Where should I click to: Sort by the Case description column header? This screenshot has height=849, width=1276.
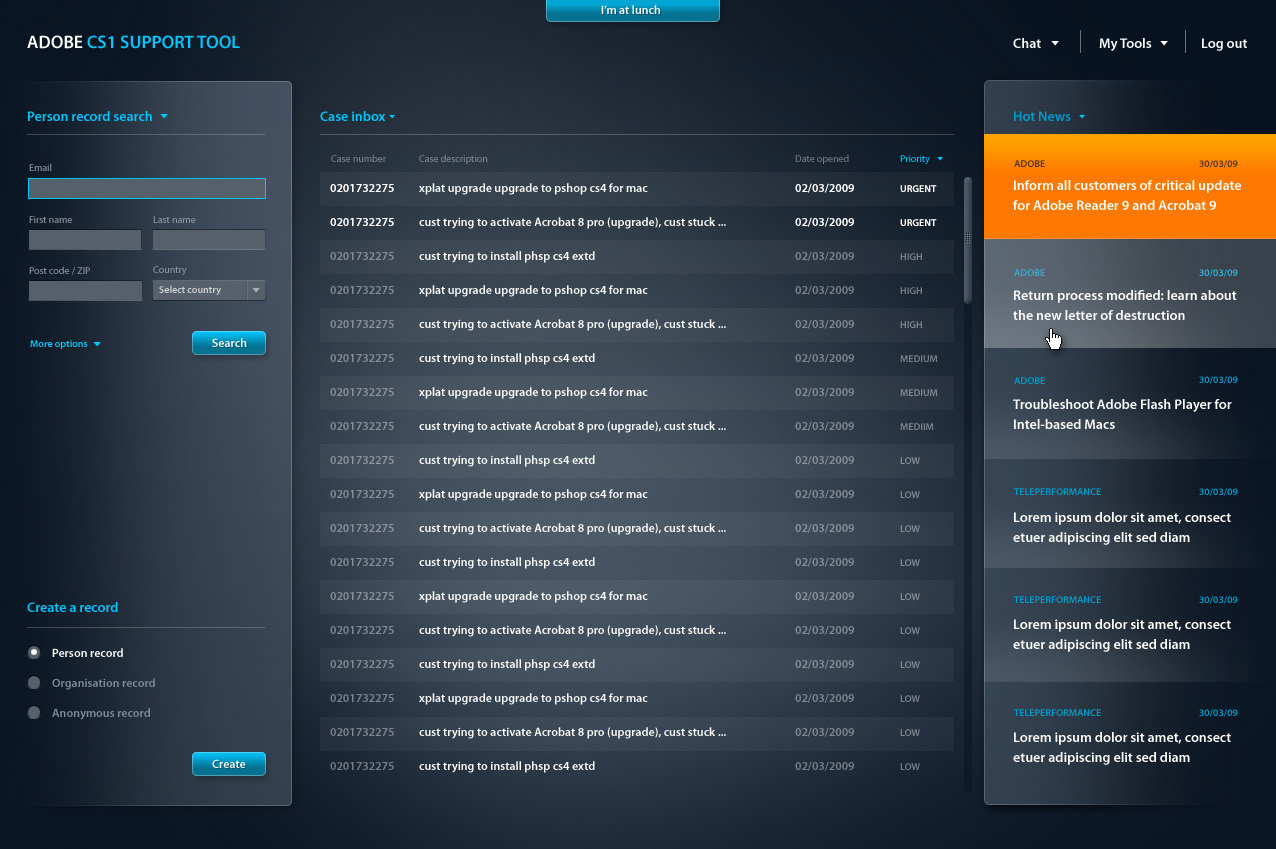coord(453,158)
